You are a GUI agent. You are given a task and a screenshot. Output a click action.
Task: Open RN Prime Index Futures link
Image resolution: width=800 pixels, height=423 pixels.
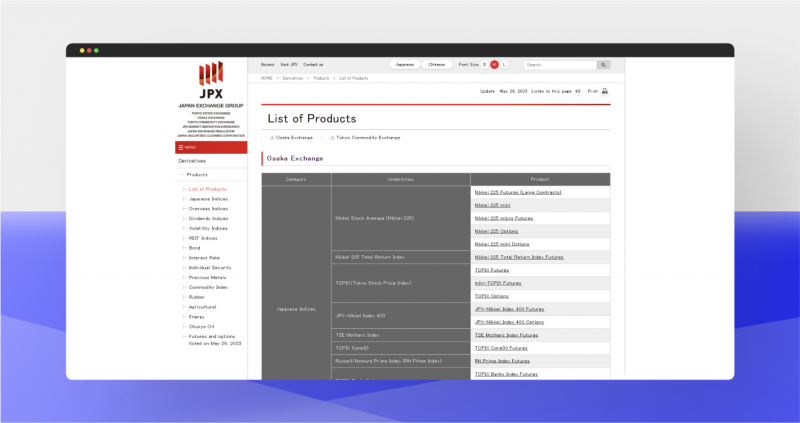[502, 361]
